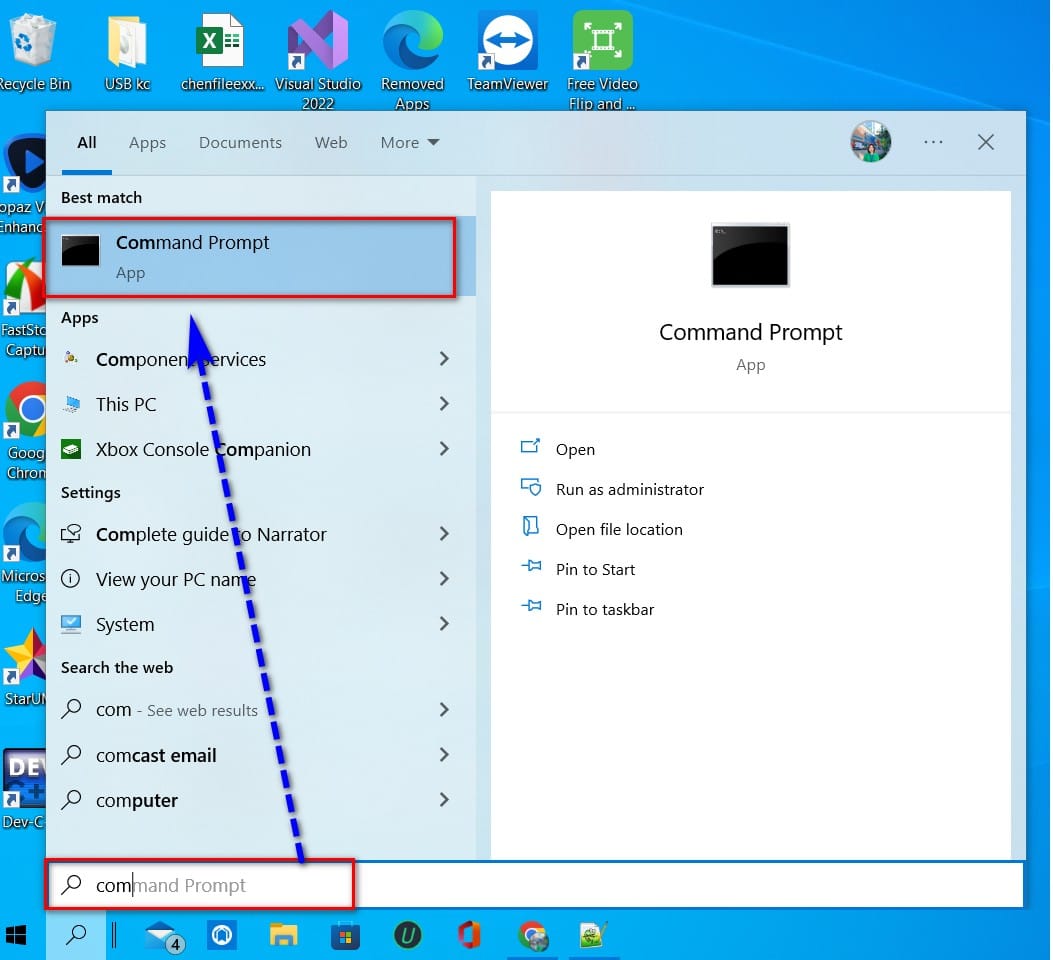Screen dimensions: 1053x960
Task: Expand the Xbox Console Companion chevron
Action: coord(444,448)
